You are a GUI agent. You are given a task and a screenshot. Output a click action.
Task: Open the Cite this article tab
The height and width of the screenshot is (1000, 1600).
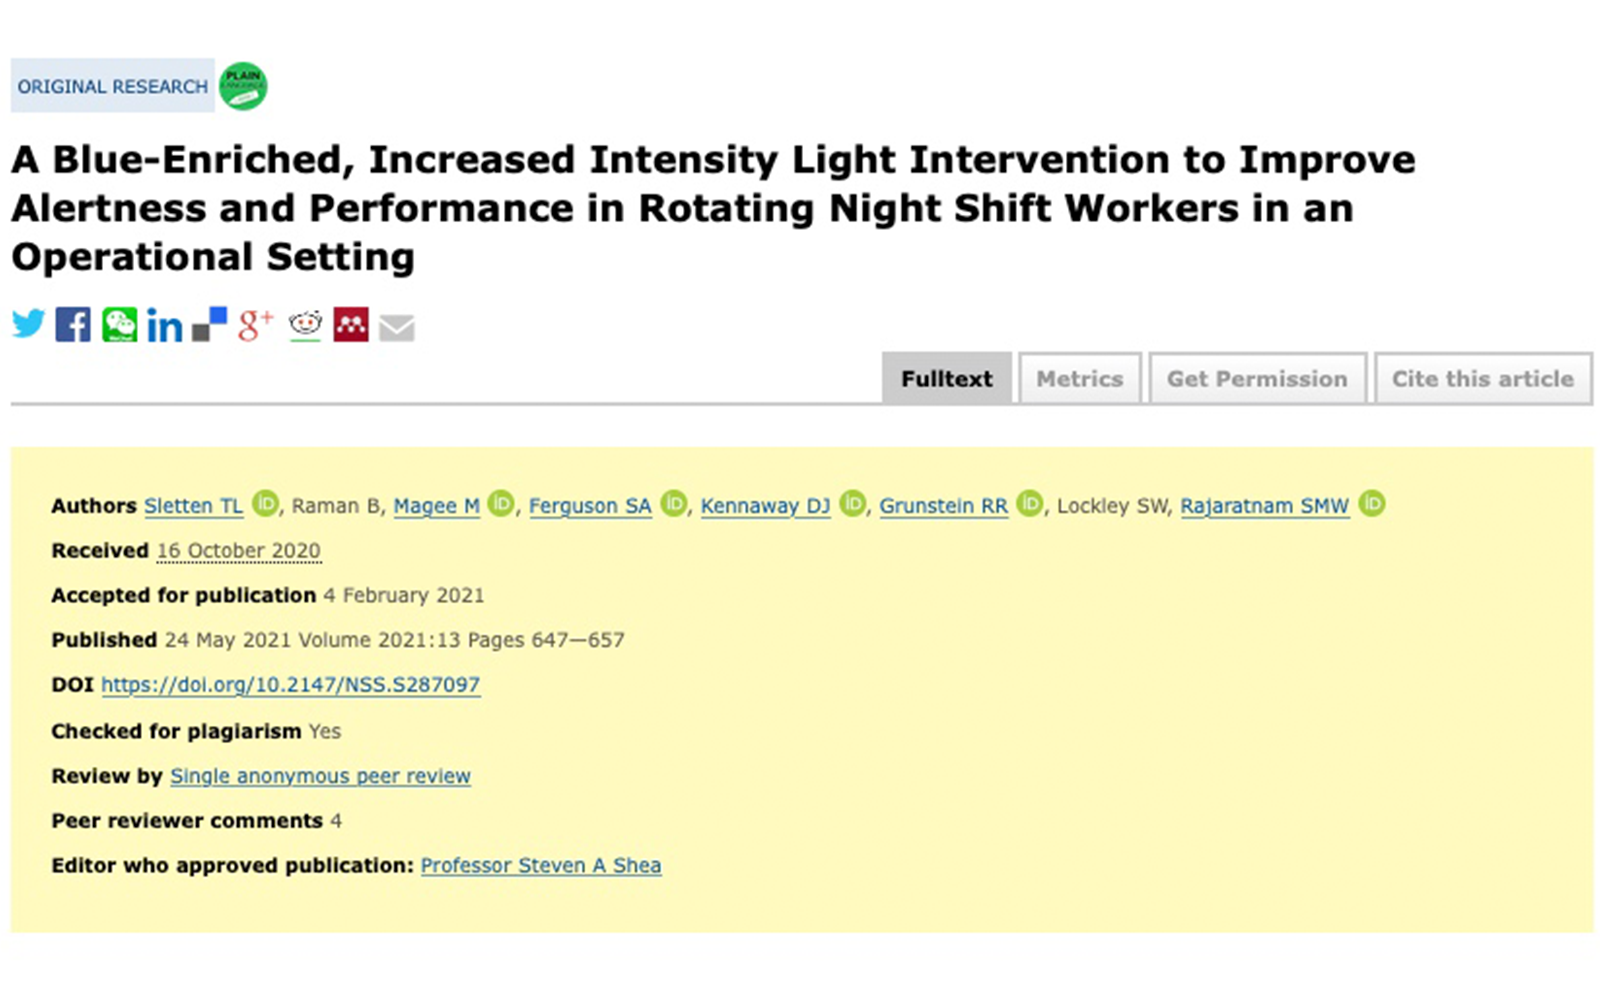pos(1482,379)
